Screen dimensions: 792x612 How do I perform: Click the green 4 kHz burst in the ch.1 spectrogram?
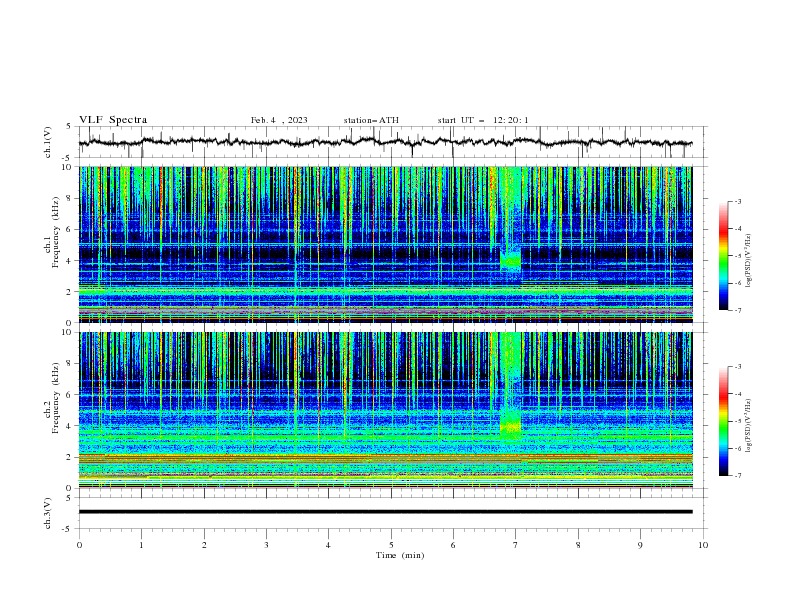tap(510, 261)
